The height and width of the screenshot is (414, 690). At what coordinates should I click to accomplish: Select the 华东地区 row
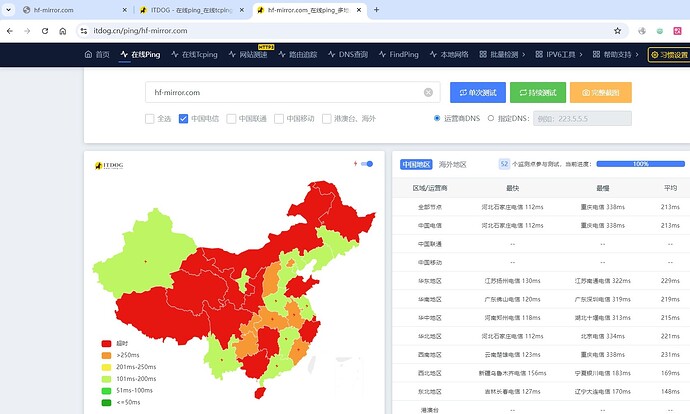pyautogui.click(x=541, y=281)
